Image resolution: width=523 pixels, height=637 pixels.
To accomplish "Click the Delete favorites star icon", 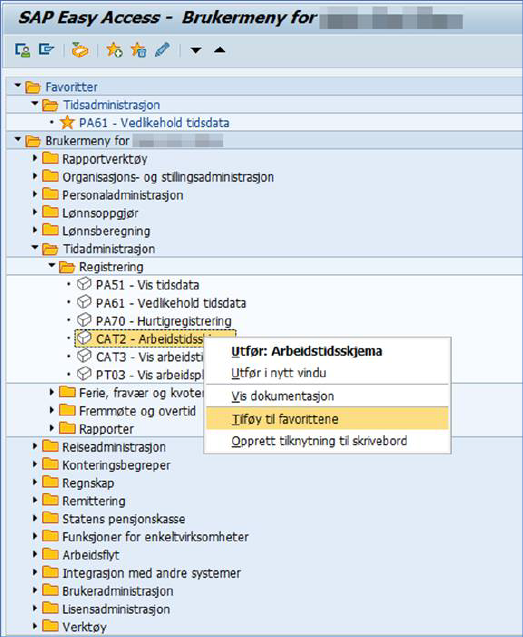I will coord(139,50).
